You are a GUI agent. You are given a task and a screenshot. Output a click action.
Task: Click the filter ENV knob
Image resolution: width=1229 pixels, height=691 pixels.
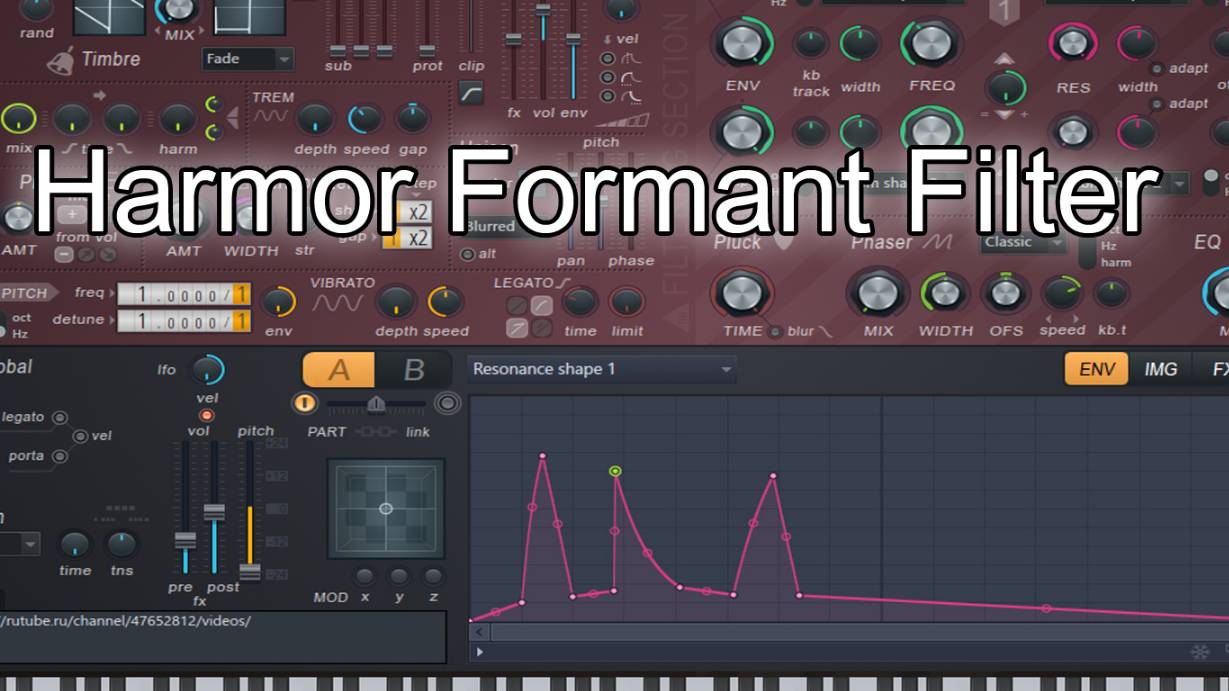pyautogui.click(x=741, y=43)
